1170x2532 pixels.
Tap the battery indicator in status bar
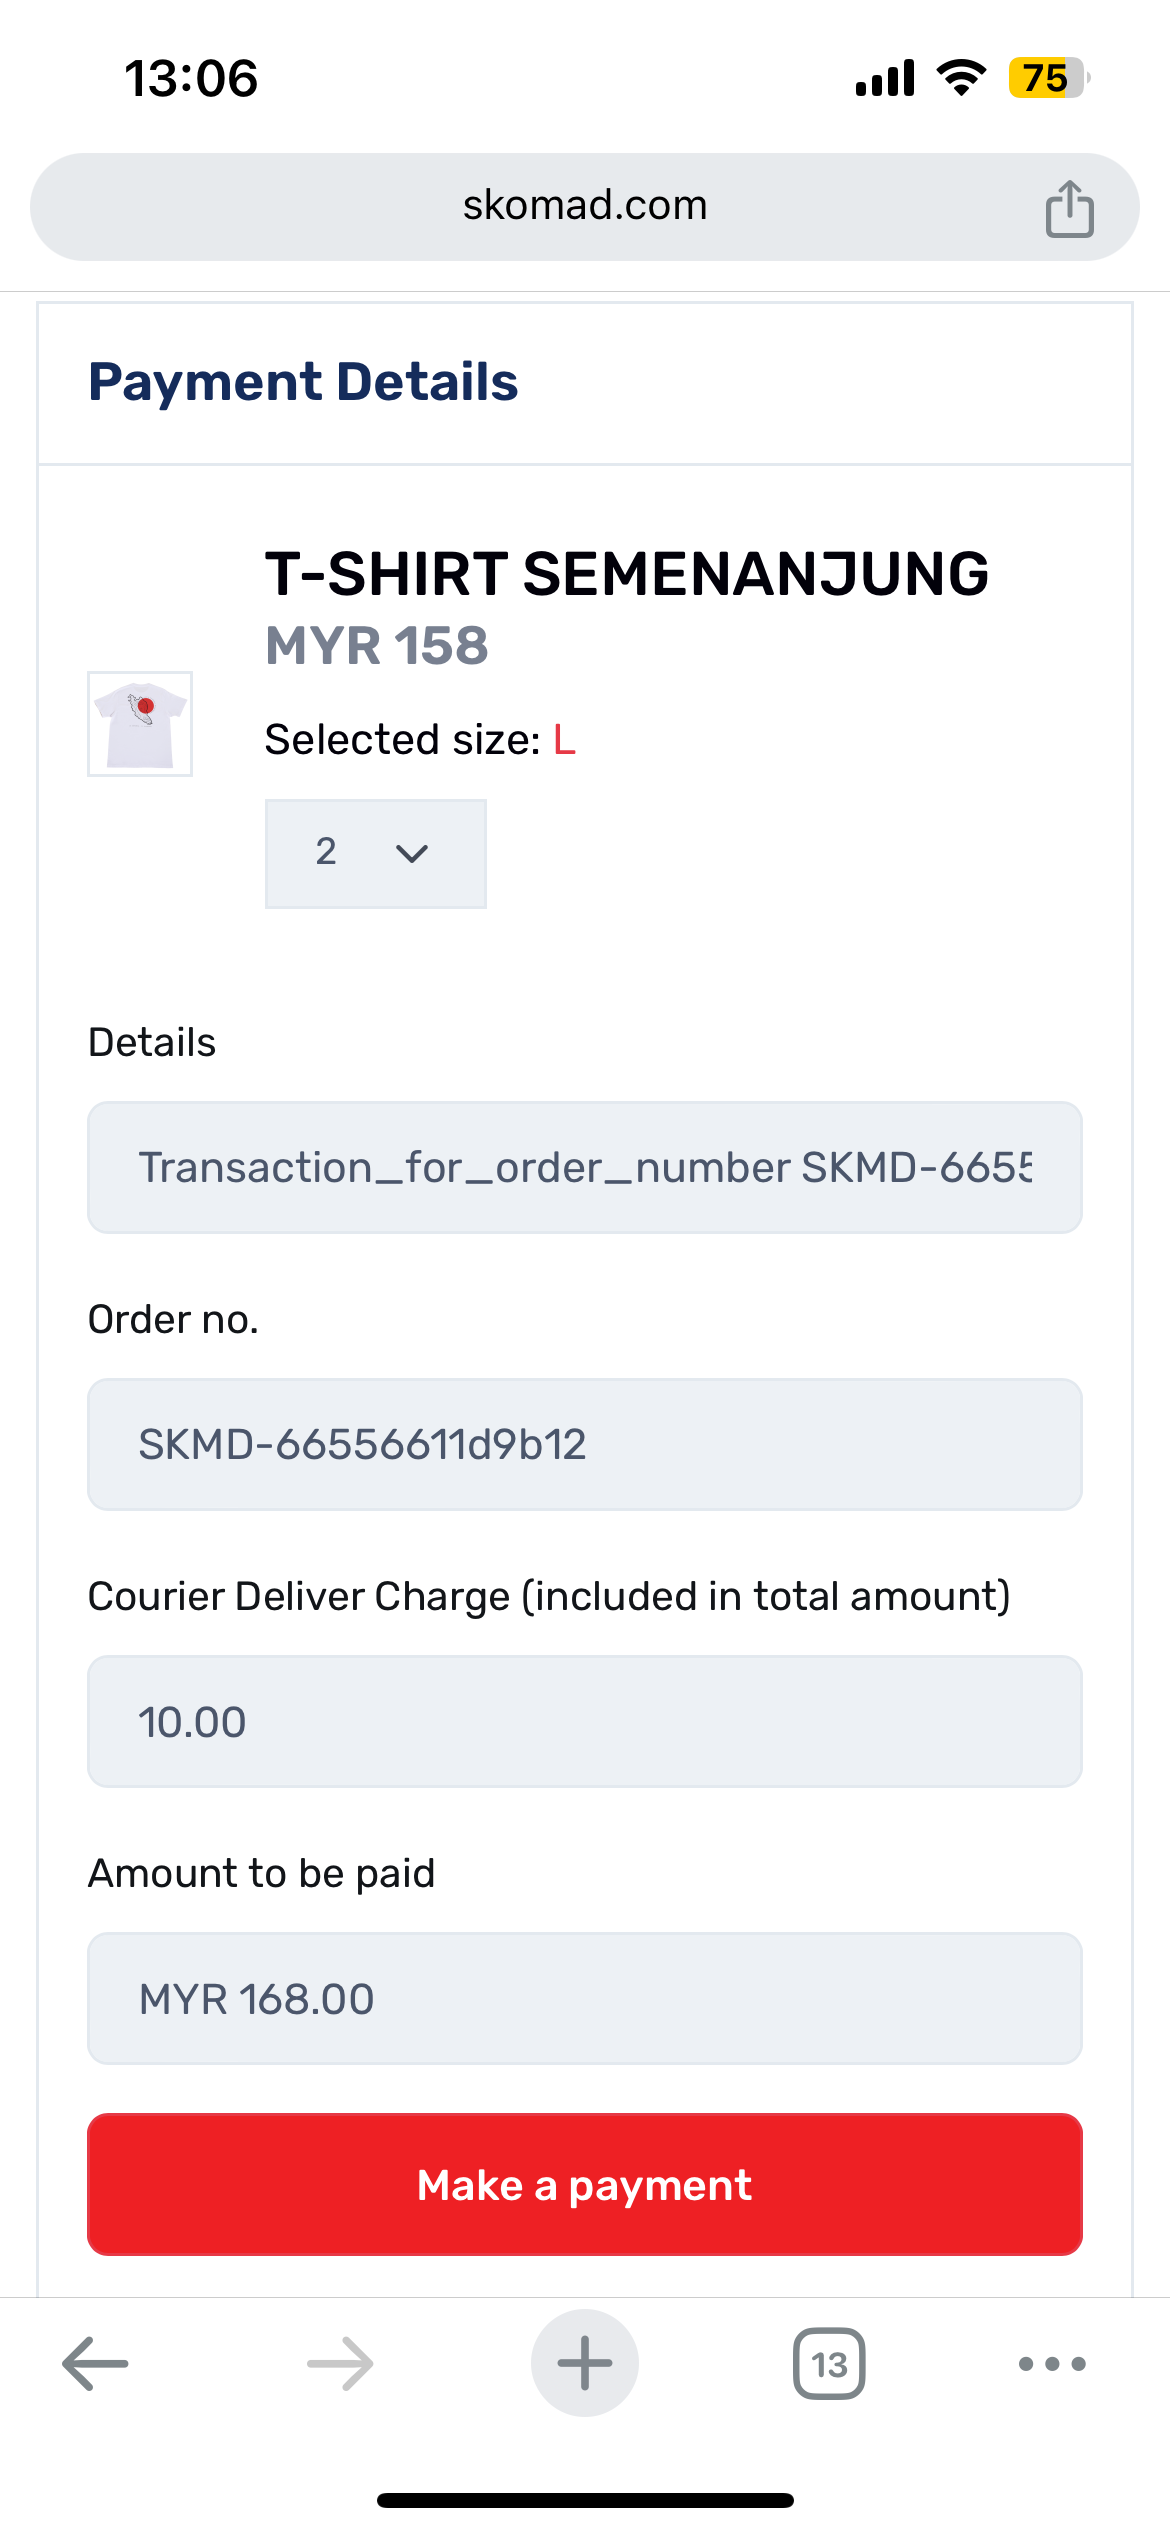[x=1046, y=78]
